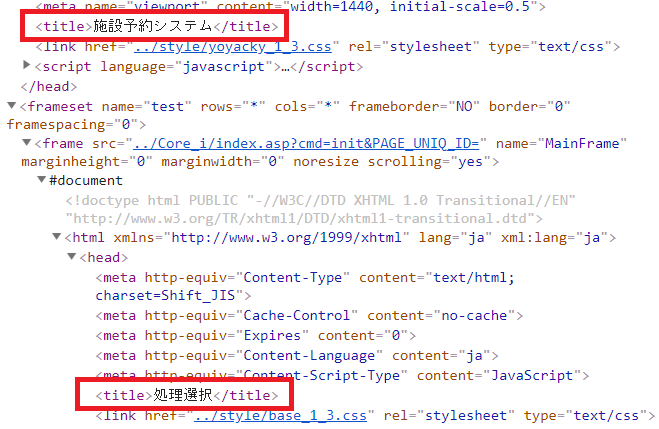This screenshot has width=659, height=429.
Task: Click the scrolling="yes" attribute text
Action: pos(429,162)
